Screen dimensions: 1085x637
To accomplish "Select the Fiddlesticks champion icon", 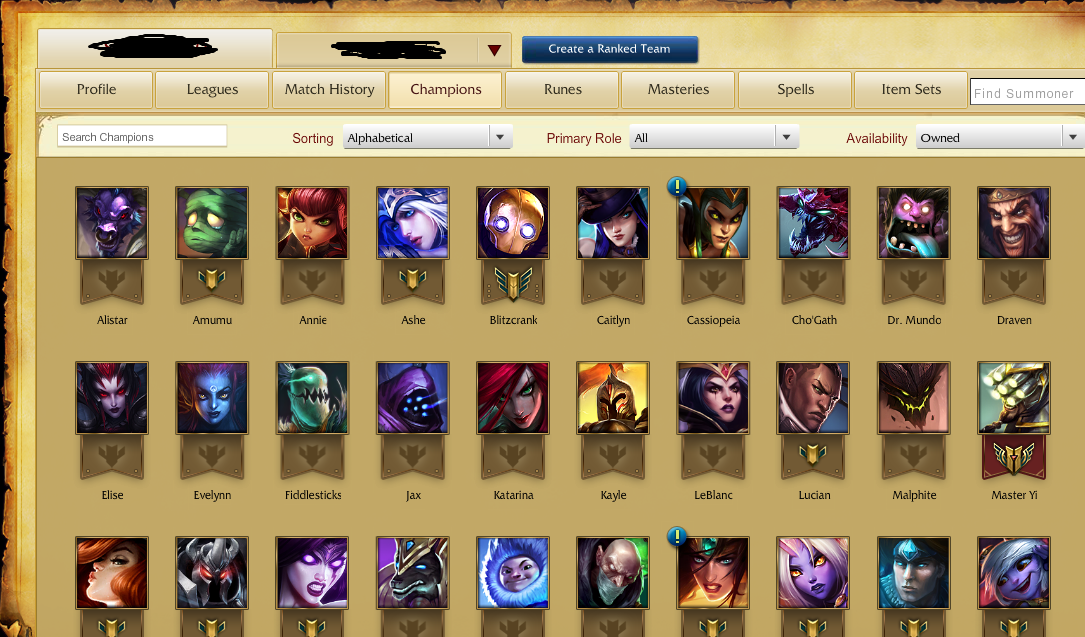I will [312, 398].
